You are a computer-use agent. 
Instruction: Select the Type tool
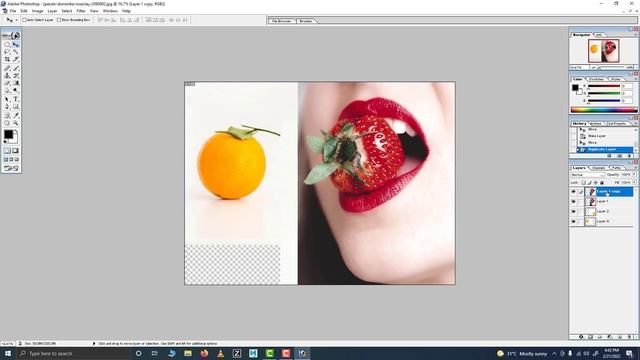point(16,99)
